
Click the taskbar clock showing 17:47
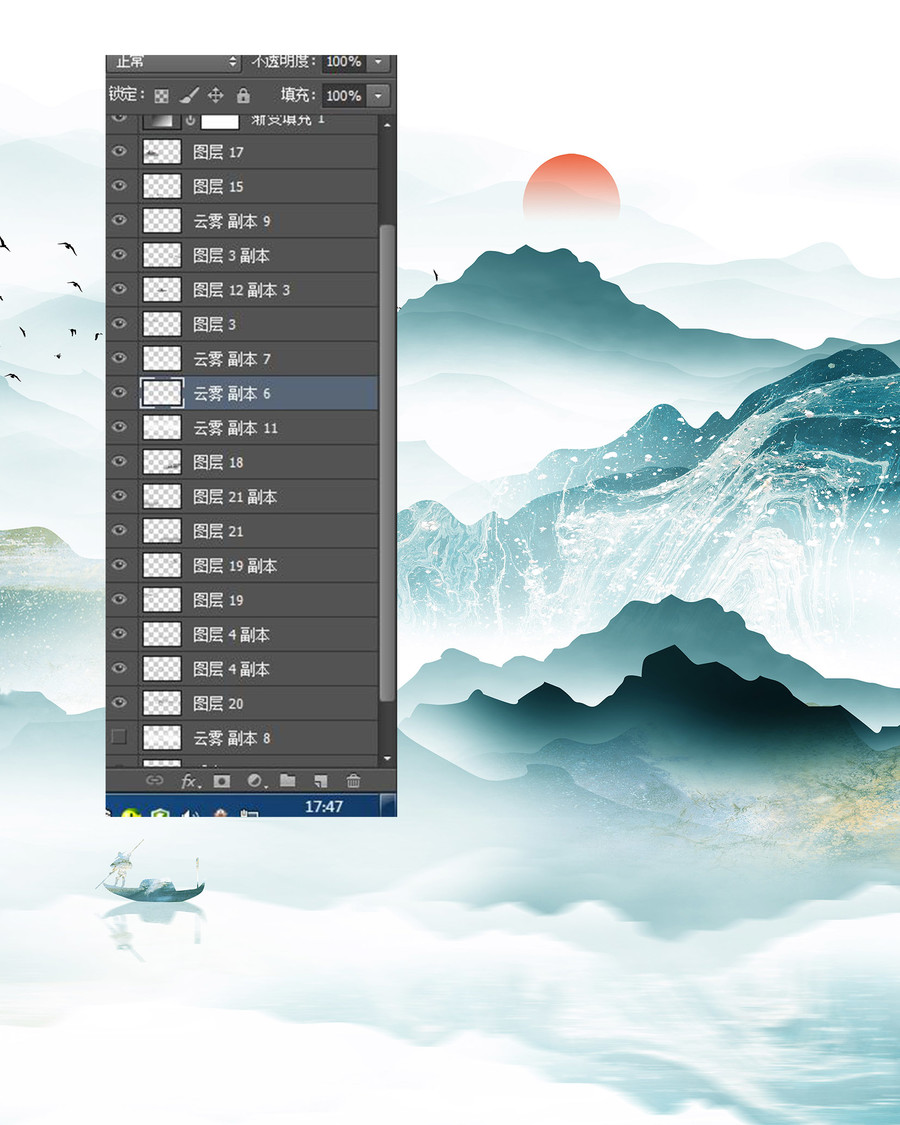(x=324, y=806)
